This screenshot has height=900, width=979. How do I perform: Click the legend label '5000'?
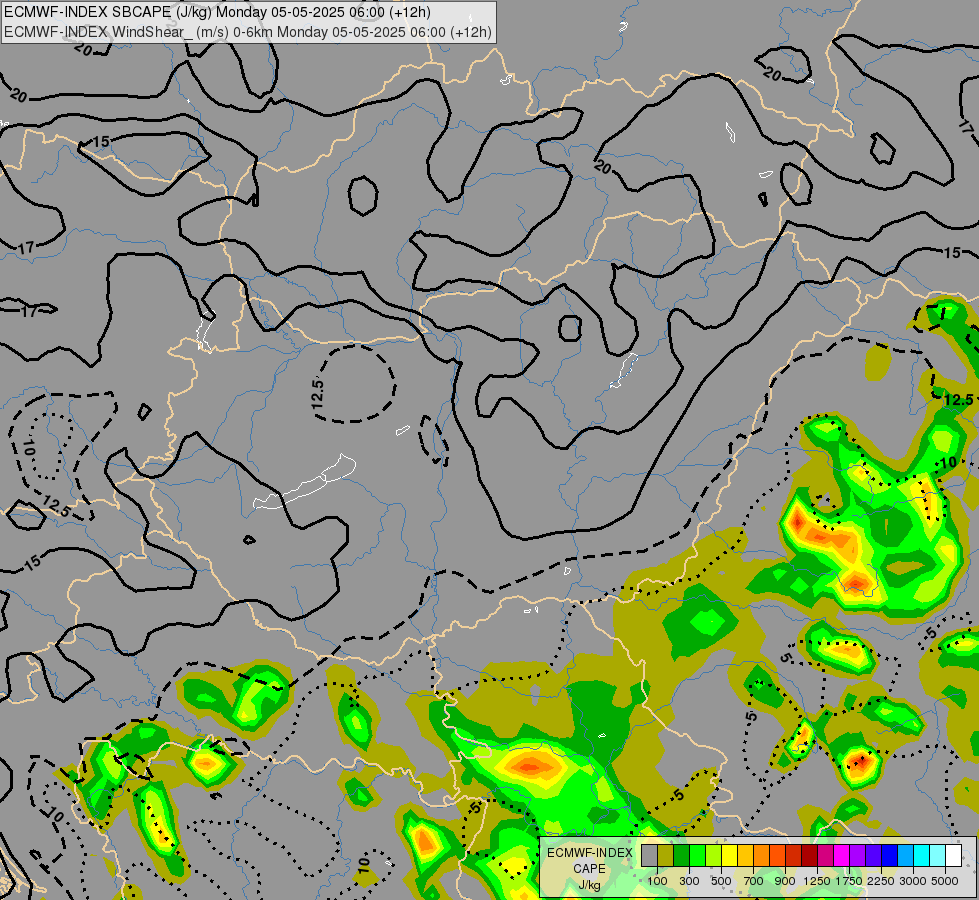[945, 881]
